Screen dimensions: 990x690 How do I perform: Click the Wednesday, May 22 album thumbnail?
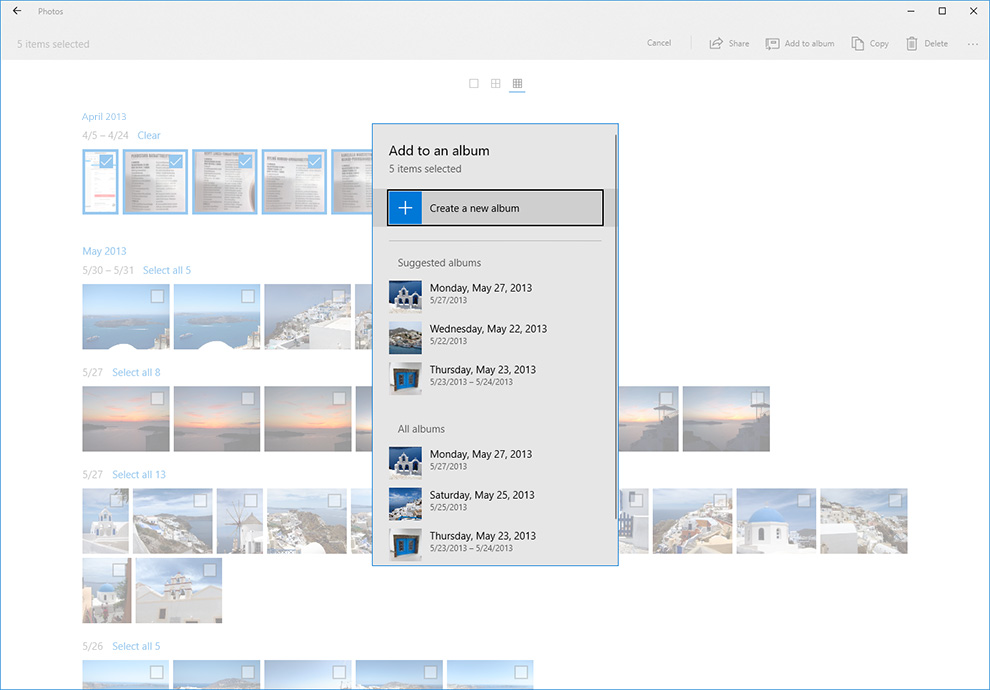[x=405, y=337]
